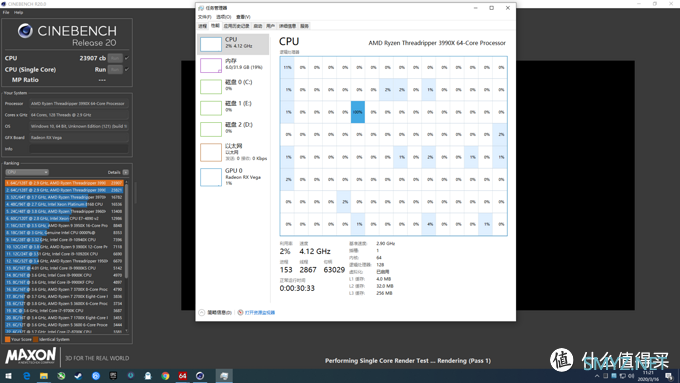Open the Windows Start menu
This screenshot has height=383, width=680.
pos(8,376)
